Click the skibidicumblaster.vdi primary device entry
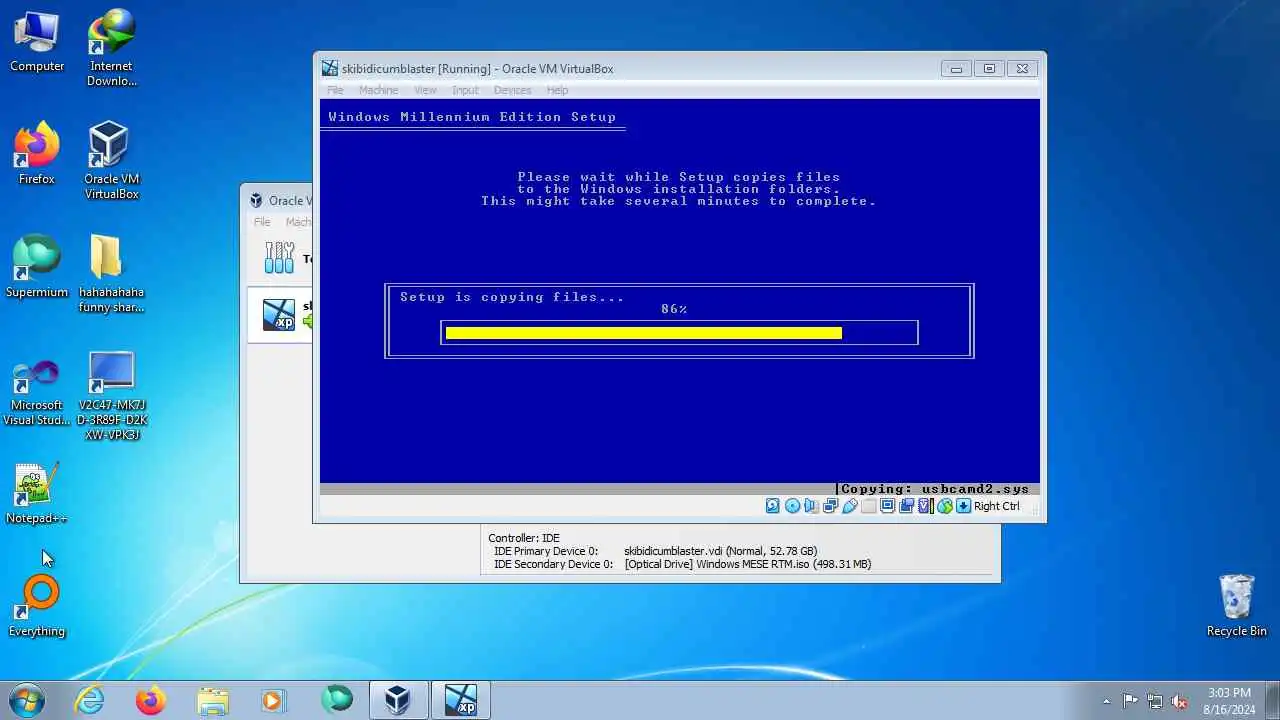The height and width of the screenshot is (720, 1280). click(x=720, y=551)
